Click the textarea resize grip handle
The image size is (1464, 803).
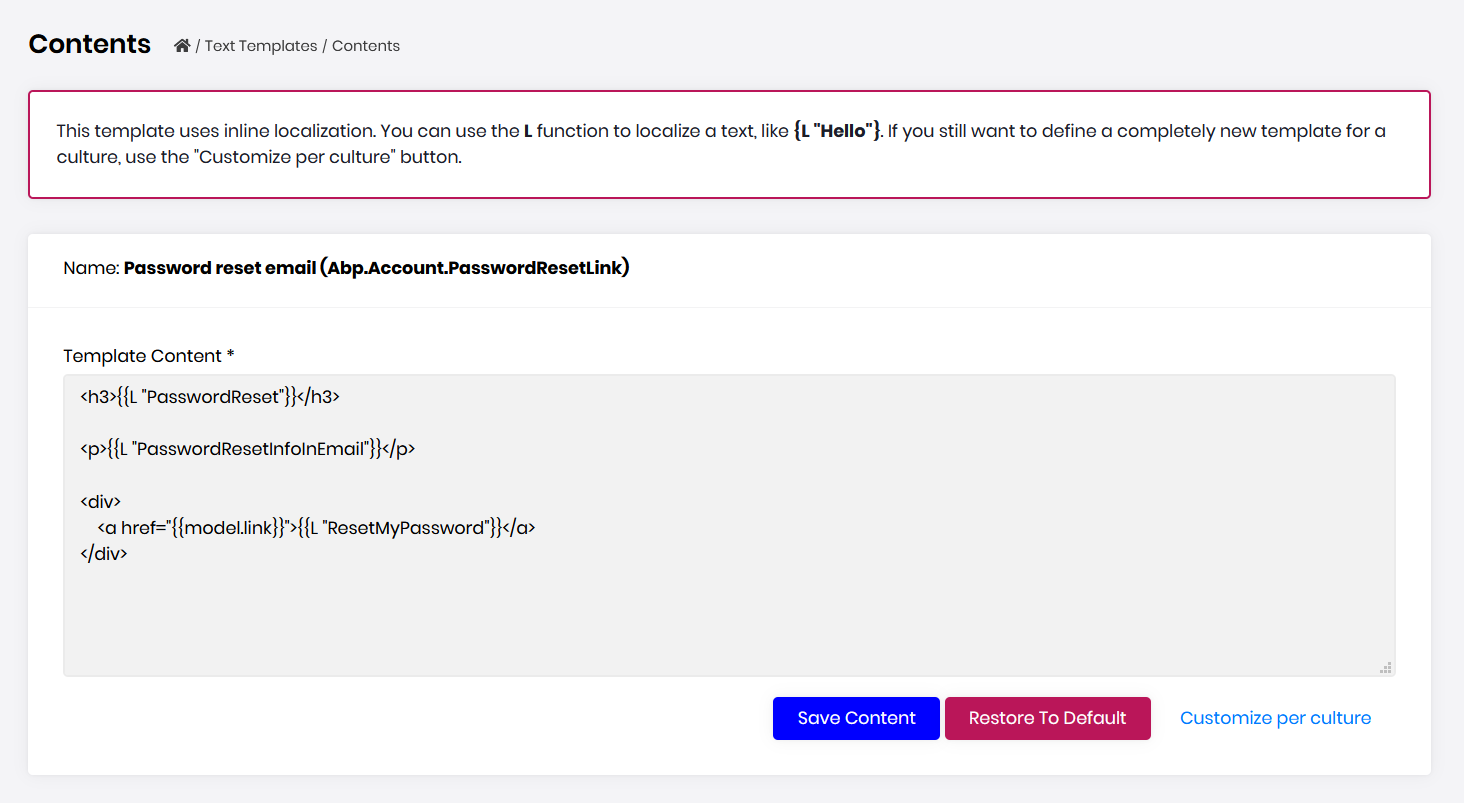coord(1385,668)
